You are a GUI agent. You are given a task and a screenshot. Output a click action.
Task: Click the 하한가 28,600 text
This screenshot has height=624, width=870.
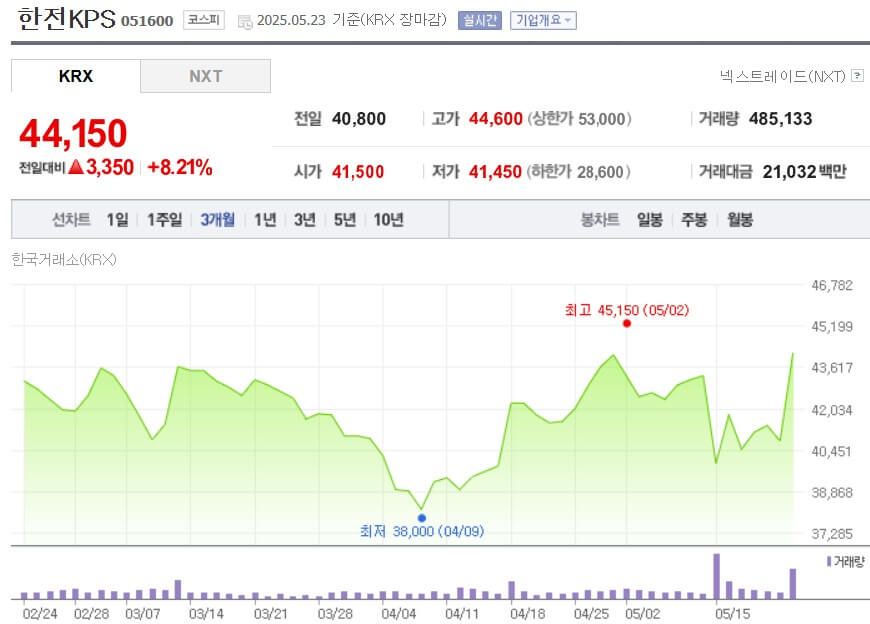[x=578, y=172]
